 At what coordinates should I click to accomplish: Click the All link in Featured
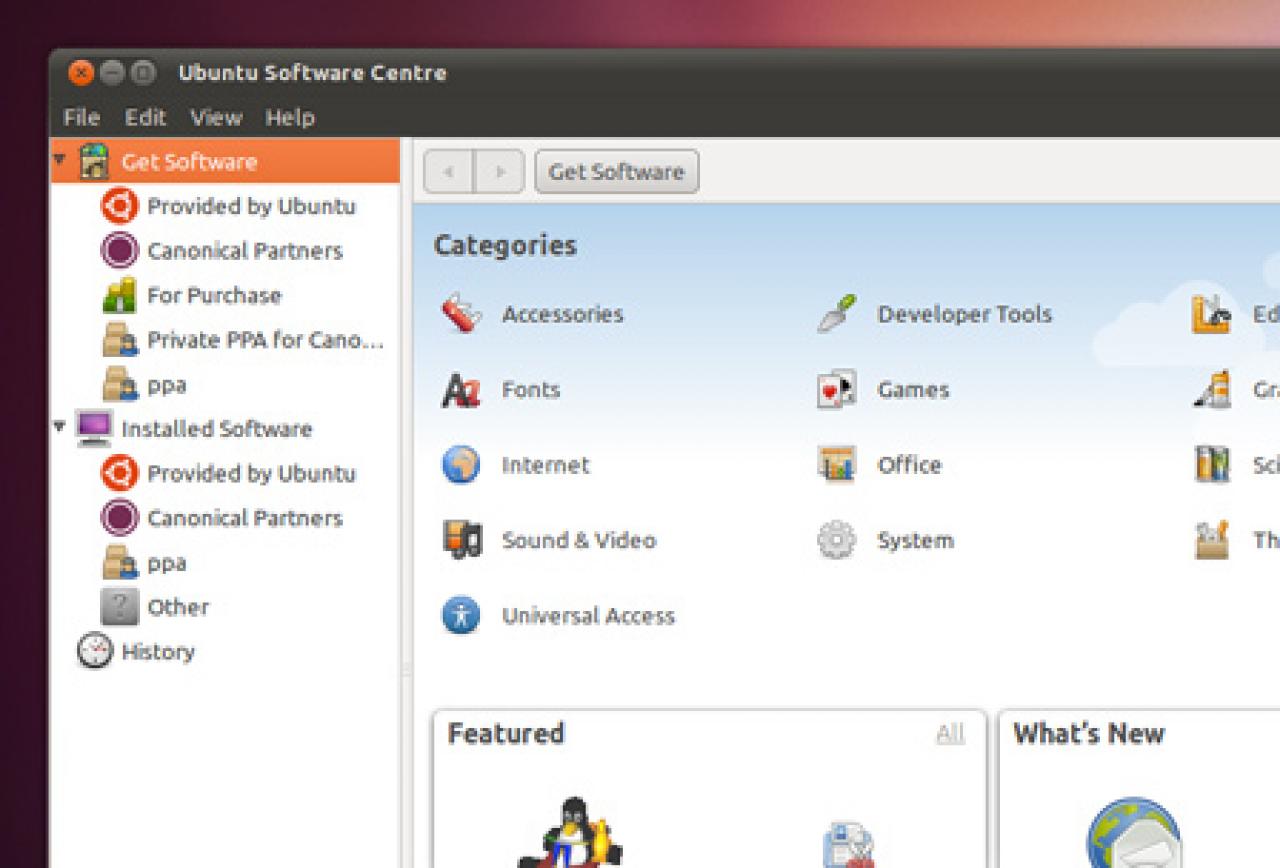[950, 734]
